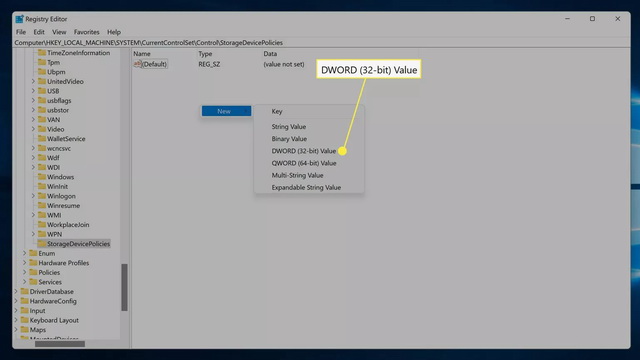The image size is (640, 360).
Task: Click the Windows folder icon
Action: pos(42,177)
